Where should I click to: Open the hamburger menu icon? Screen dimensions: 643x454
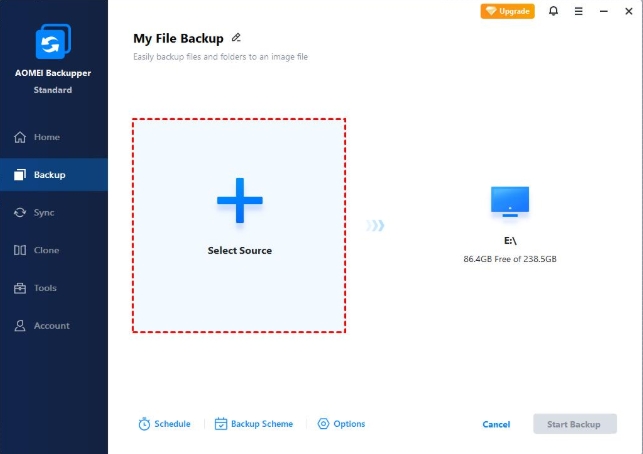[578, 11]
